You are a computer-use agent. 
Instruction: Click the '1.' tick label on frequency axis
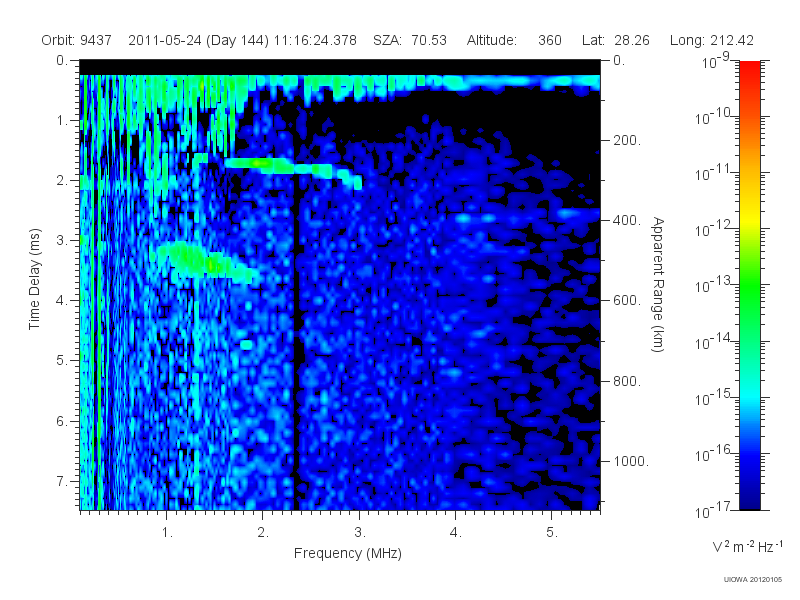tap(167, 533)
